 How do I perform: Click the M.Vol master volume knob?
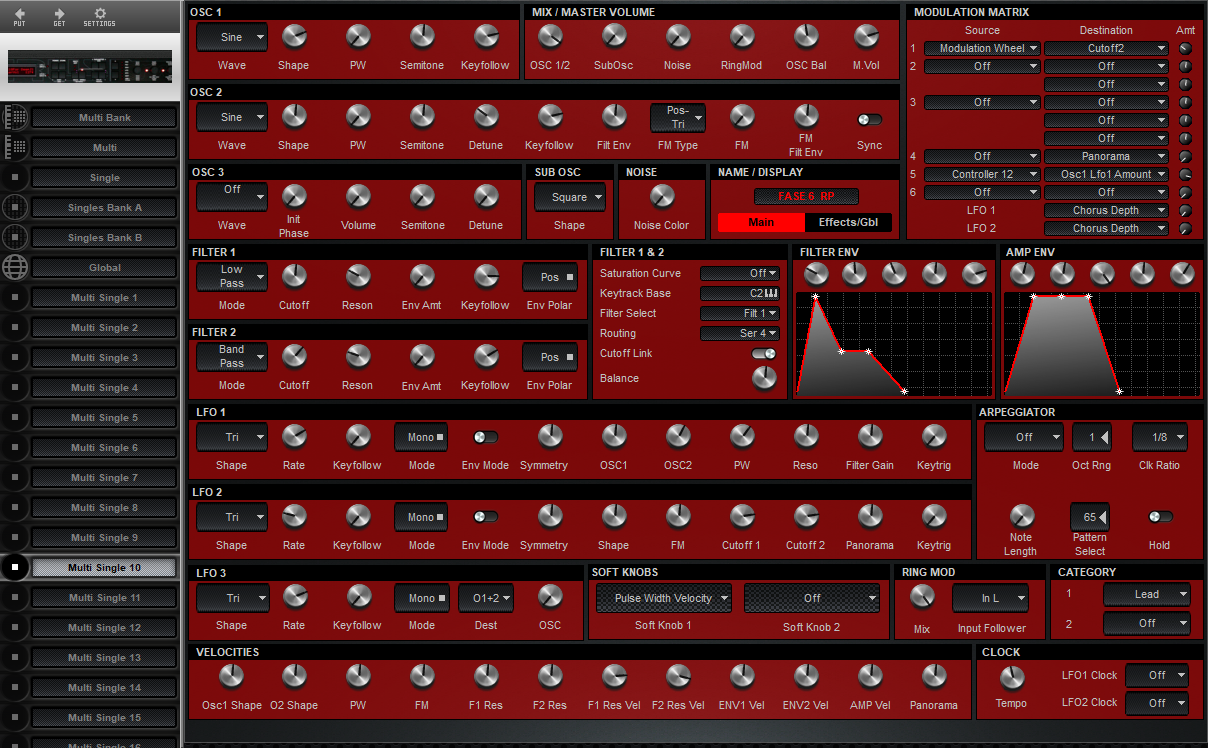(866, 37)
